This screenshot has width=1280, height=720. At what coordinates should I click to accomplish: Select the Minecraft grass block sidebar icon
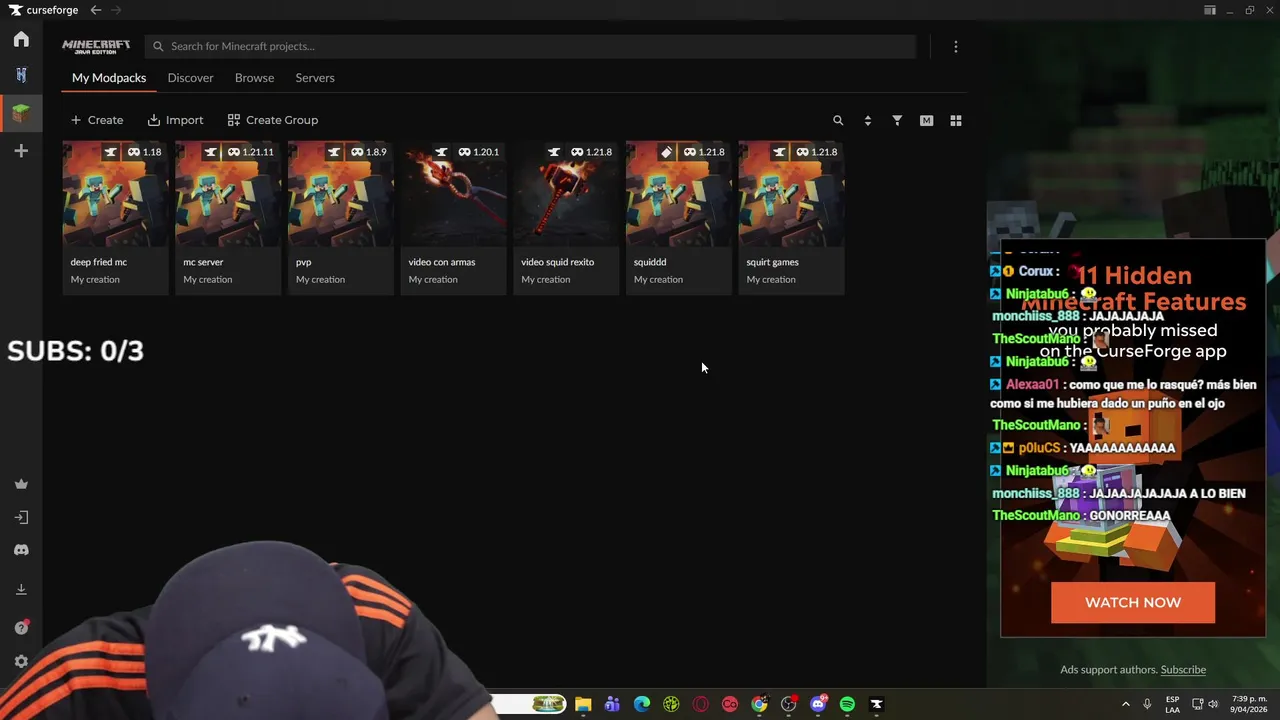[21, 113]
